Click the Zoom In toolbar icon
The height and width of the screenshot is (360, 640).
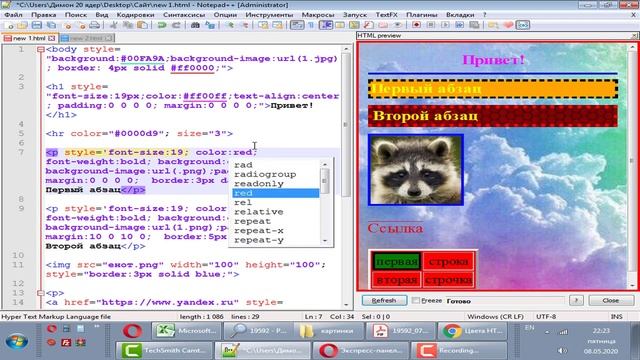click(230, 25)
